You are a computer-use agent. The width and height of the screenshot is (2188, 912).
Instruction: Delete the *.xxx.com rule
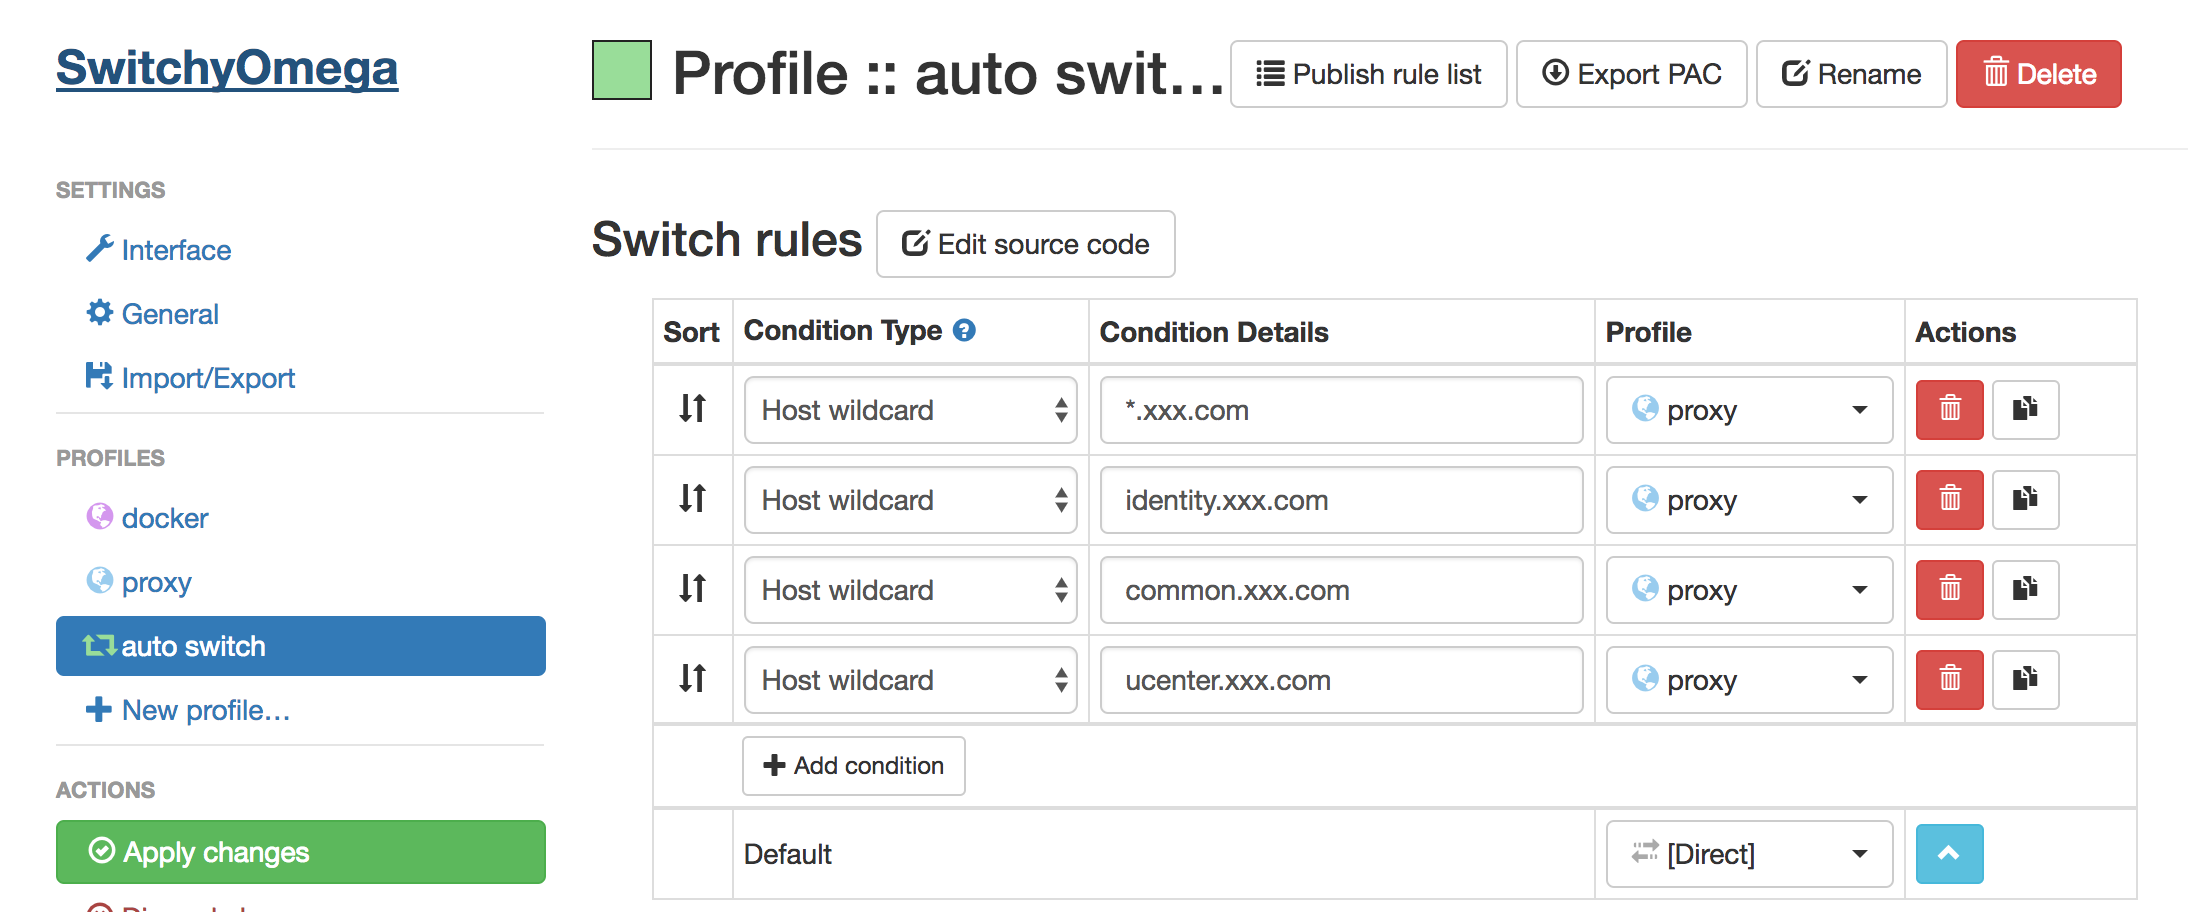coord(1949,410)
